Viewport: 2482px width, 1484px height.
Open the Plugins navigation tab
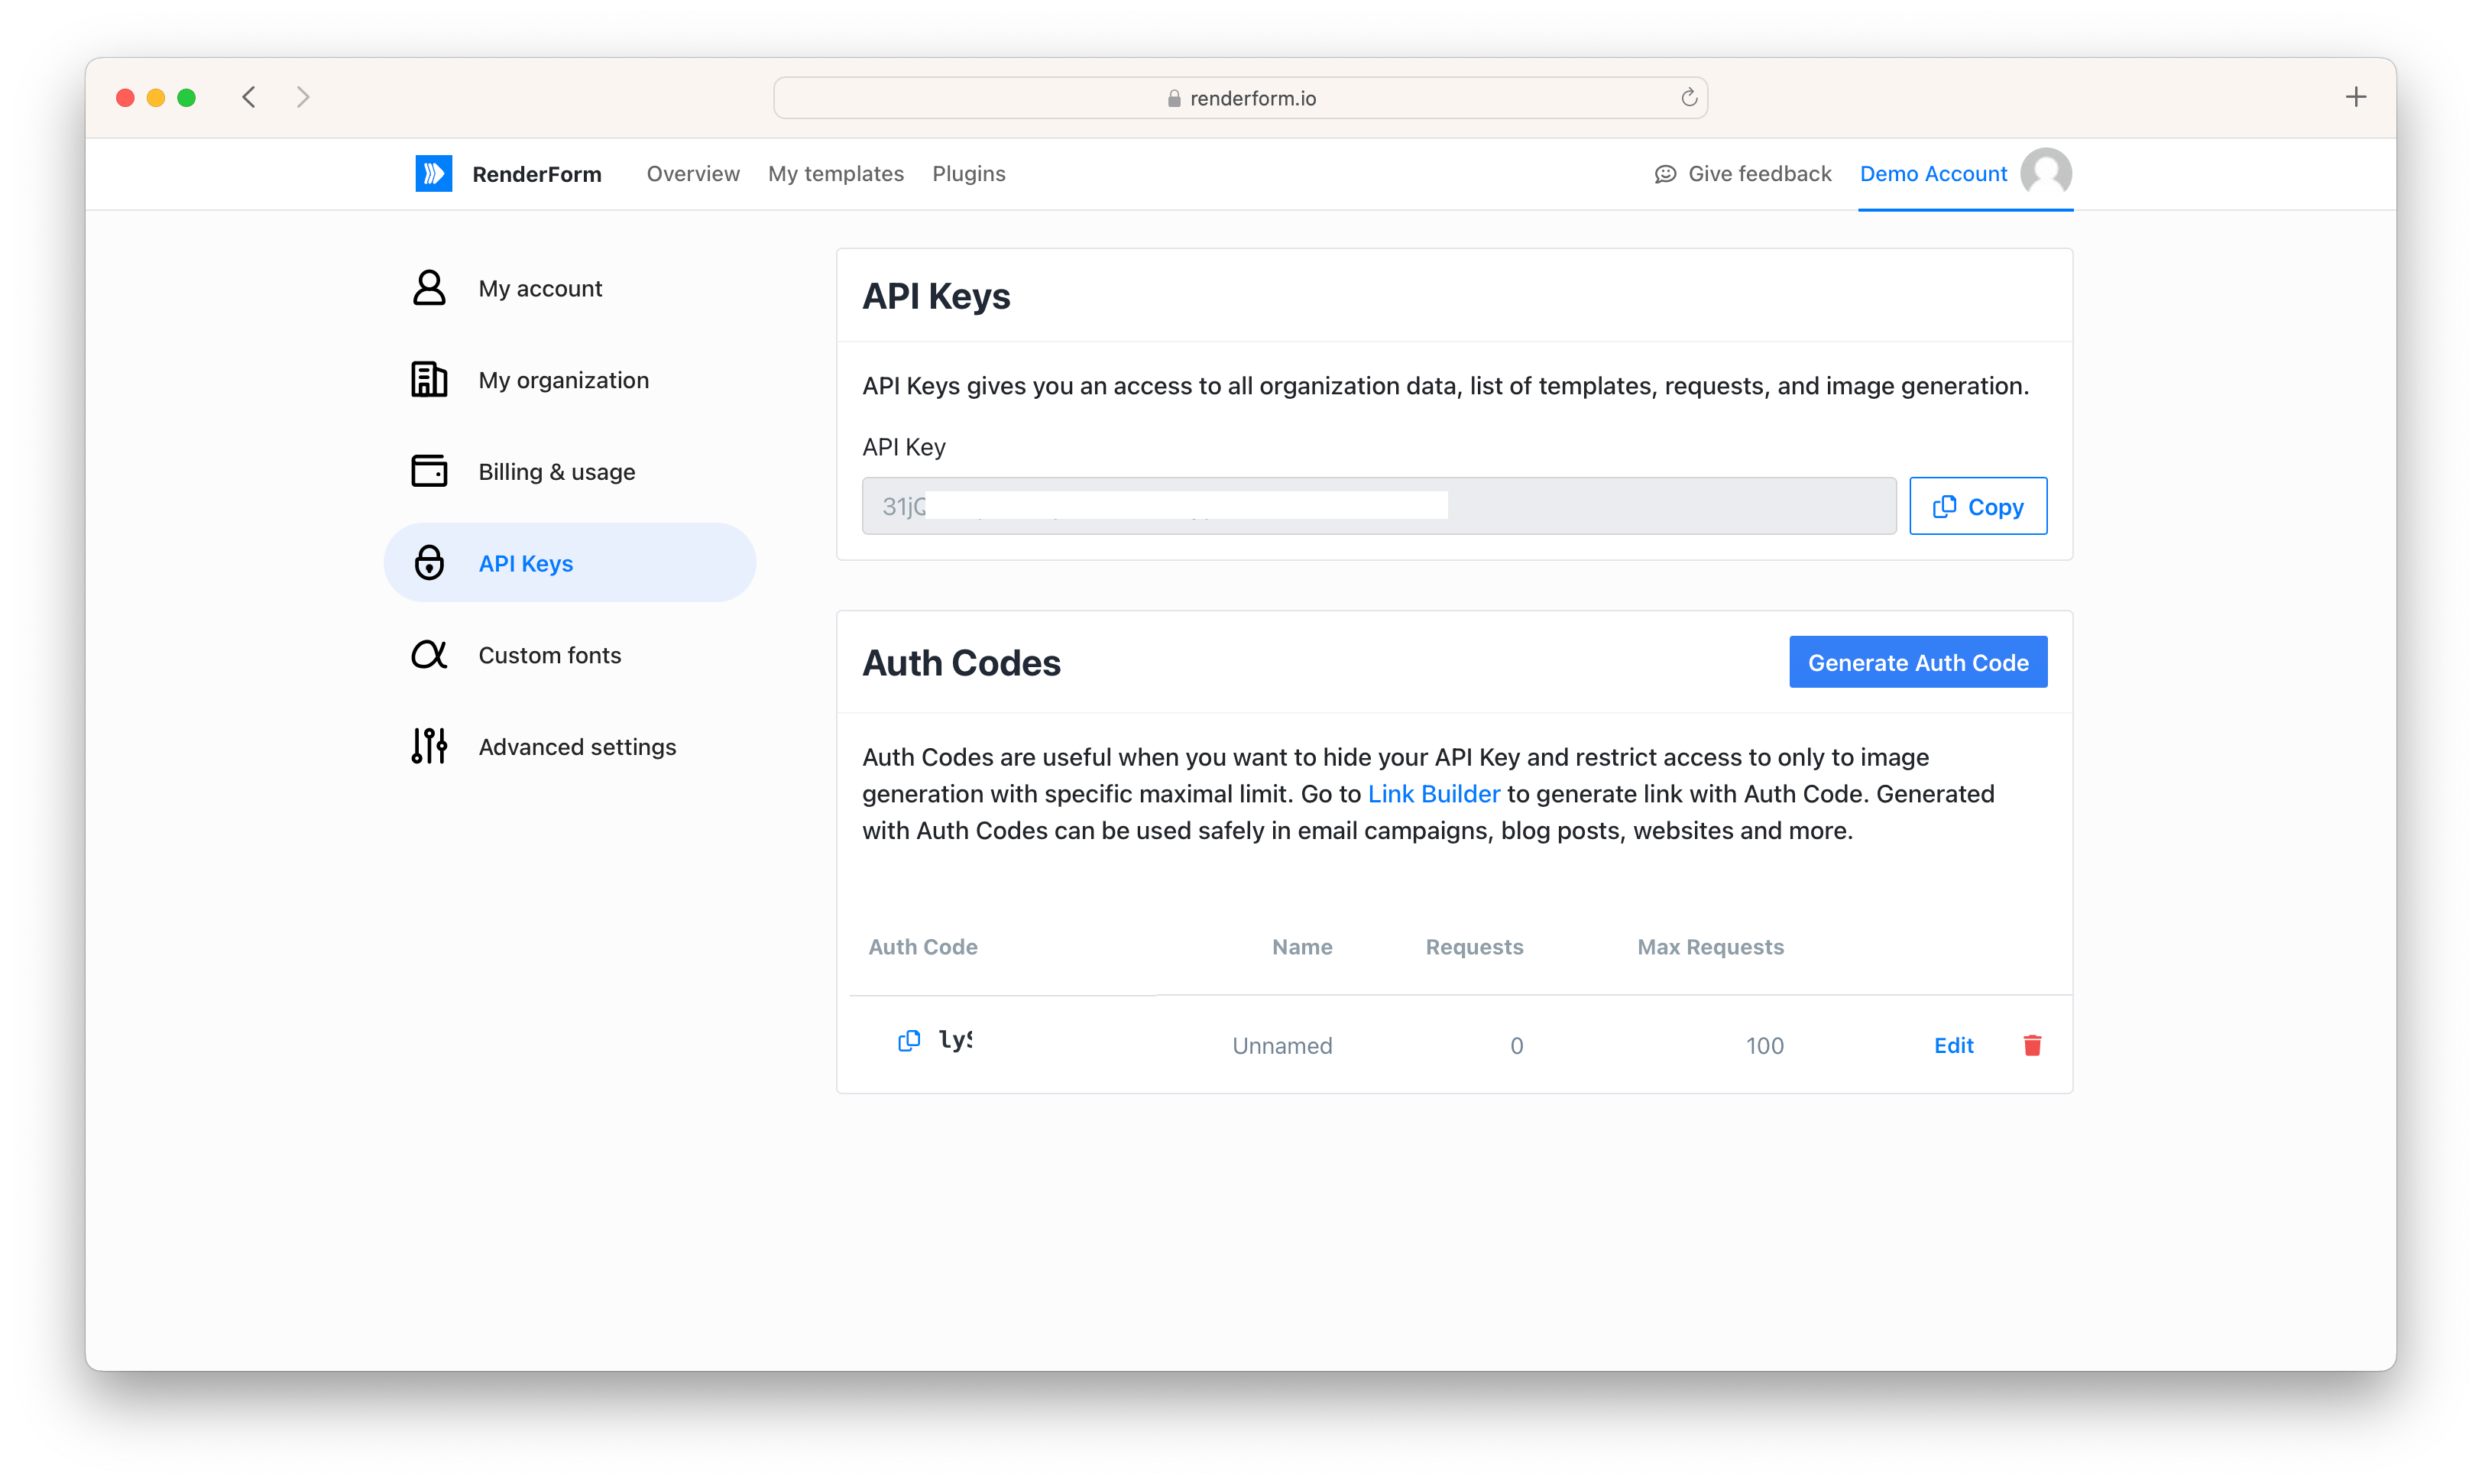968,173
